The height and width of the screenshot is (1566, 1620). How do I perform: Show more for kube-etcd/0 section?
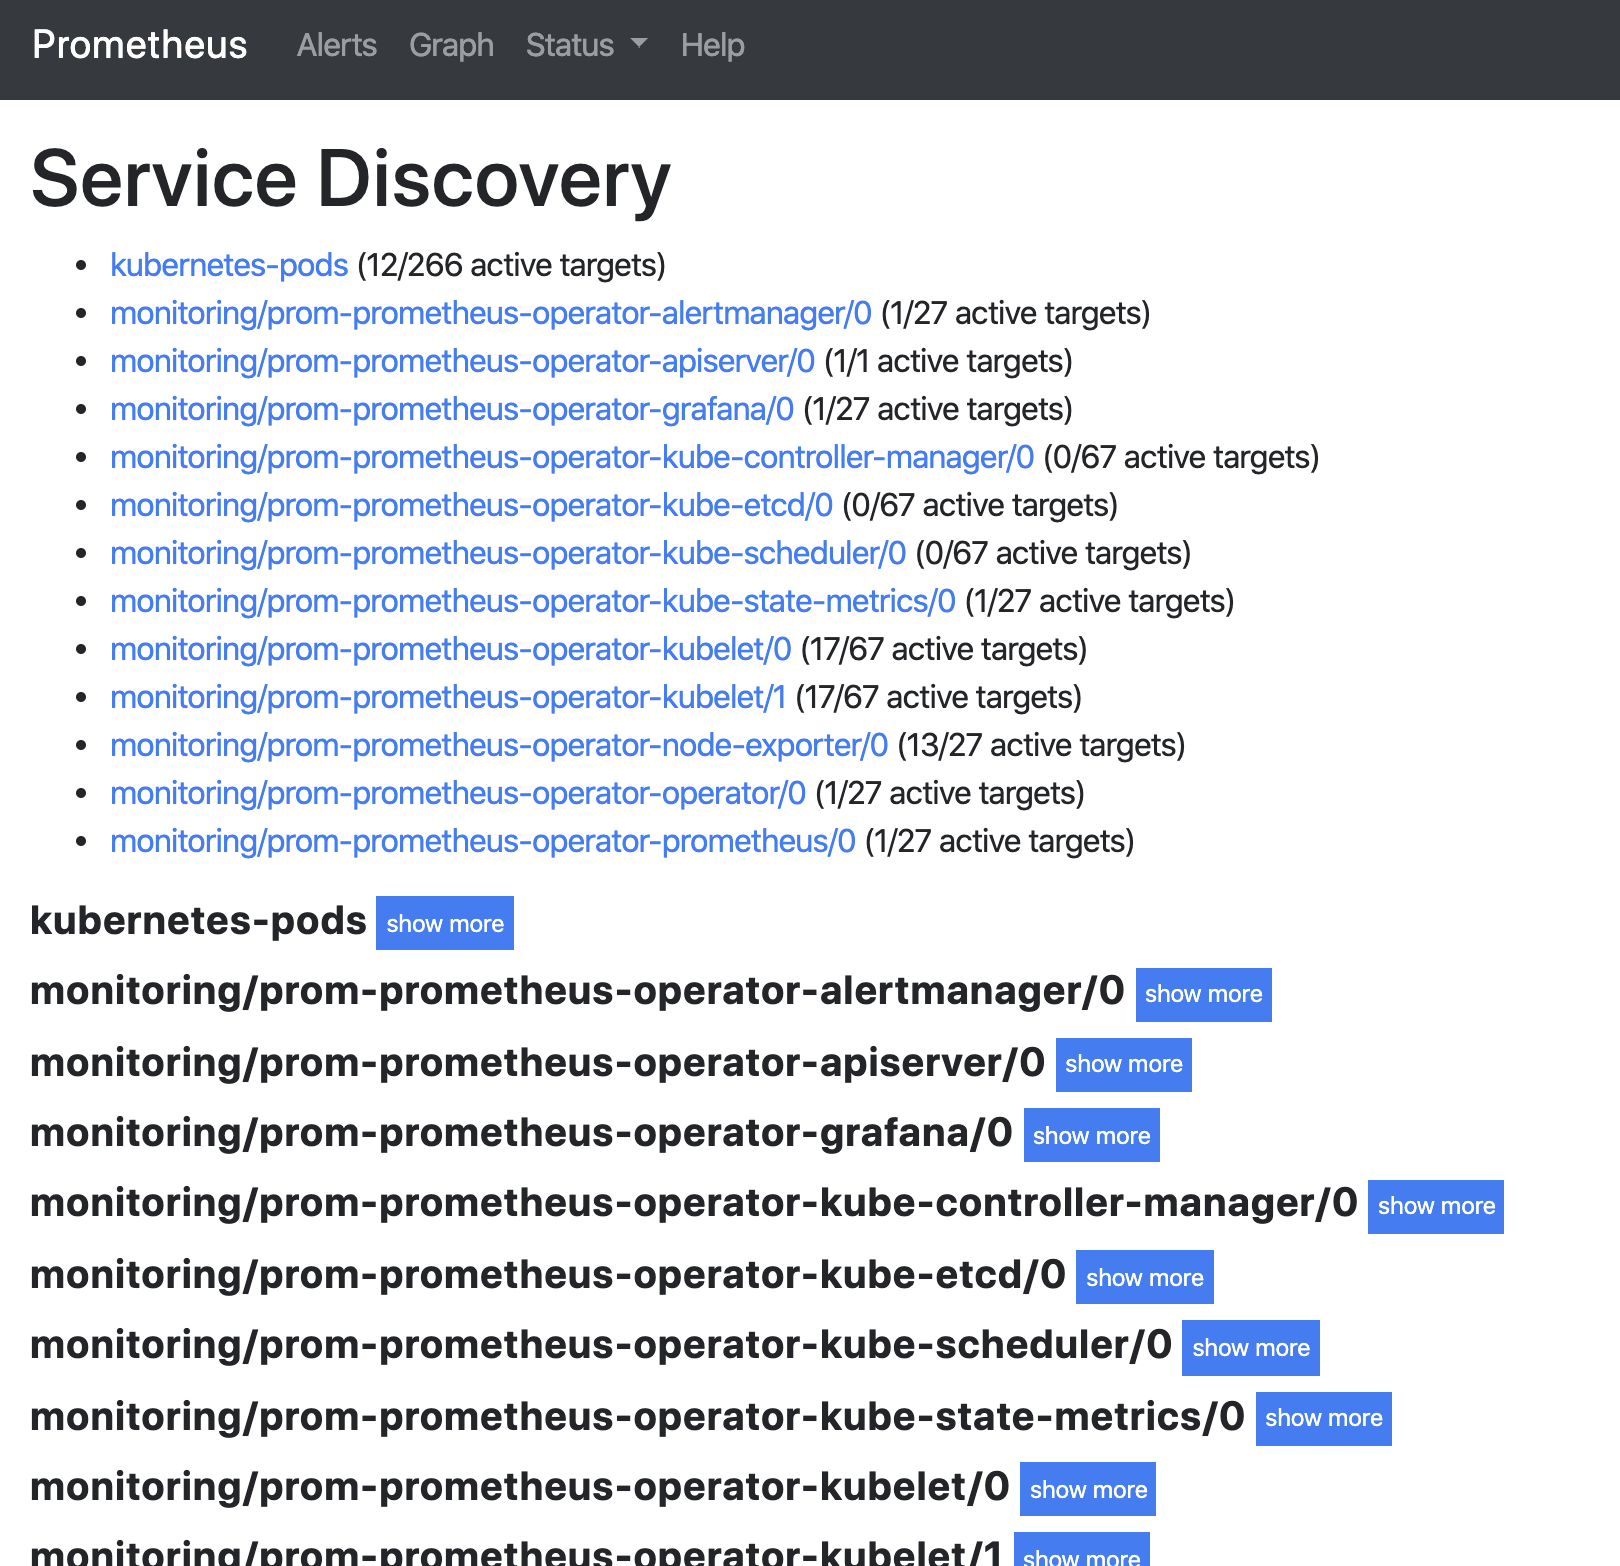click(x=1145, y=1277)
